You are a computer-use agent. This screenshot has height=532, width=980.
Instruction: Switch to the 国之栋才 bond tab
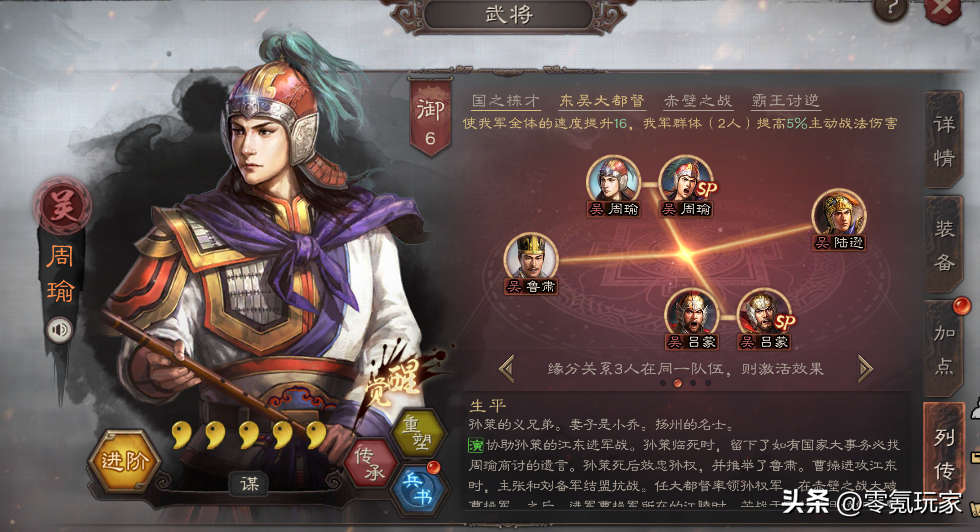(x=506, y=101)
